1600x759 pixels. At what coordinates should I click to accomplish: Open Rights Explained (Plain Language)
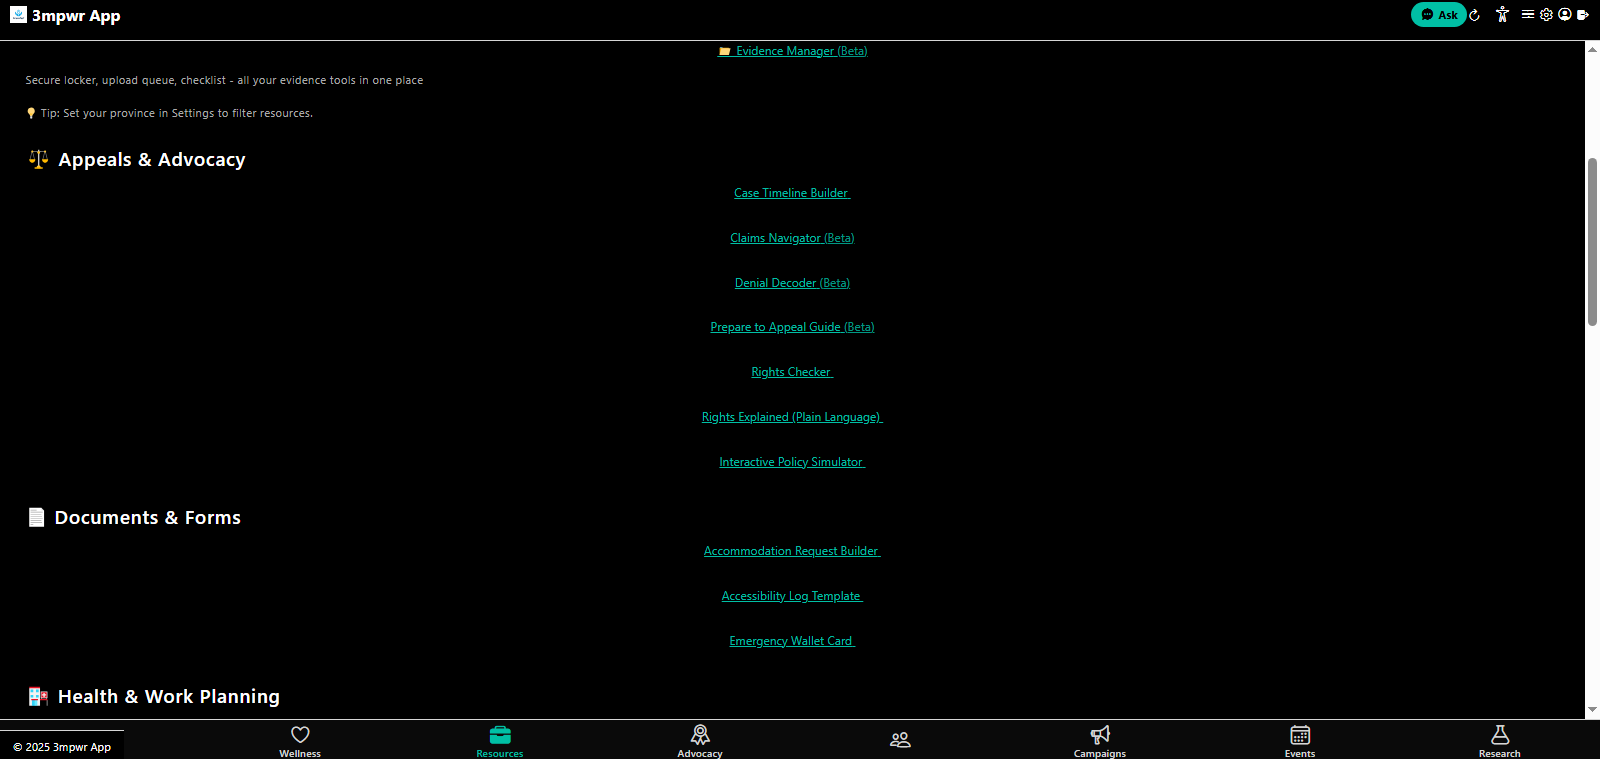pyautogui.click(x=792, y=417)
